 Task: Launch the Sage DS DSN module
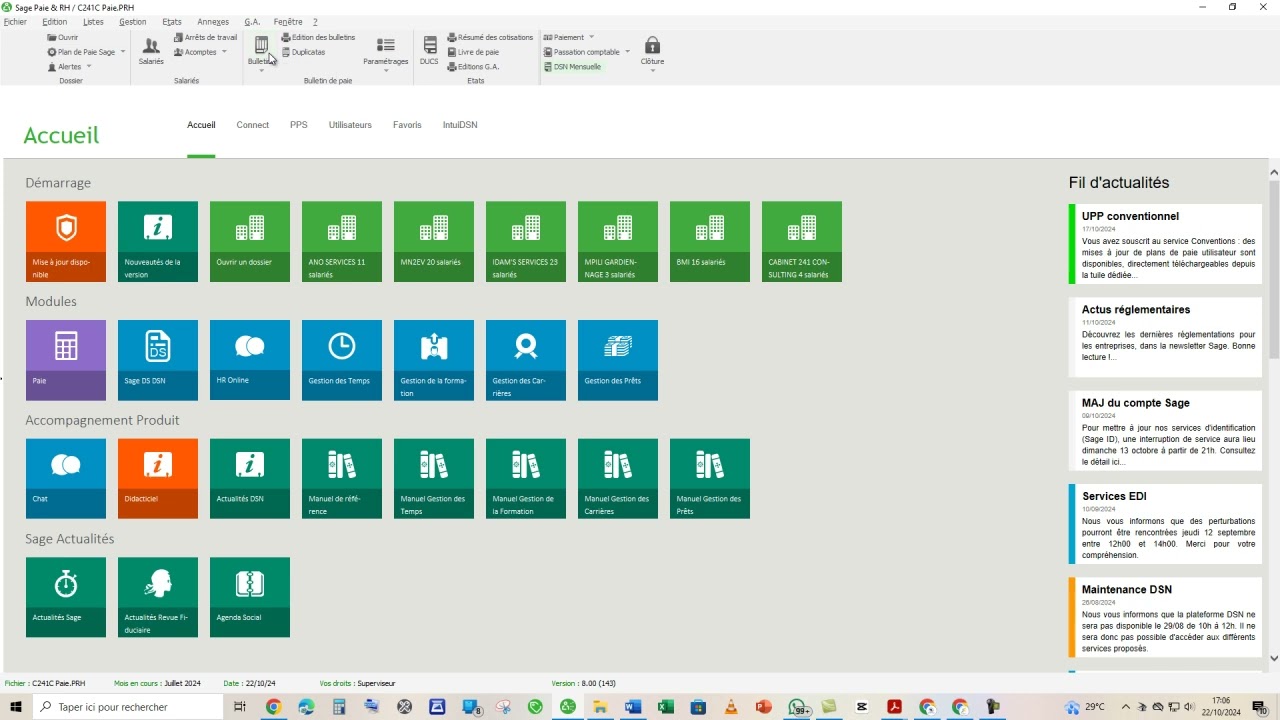pyautogui.click(x=158, y=360)
